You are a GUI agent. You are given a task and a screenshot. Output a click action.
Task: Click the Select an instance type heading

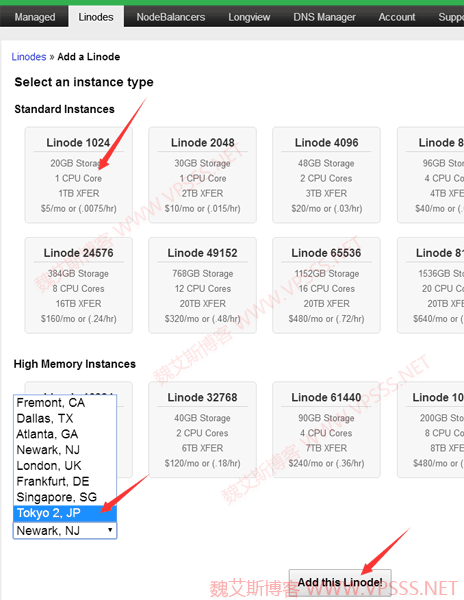(84, 82)
